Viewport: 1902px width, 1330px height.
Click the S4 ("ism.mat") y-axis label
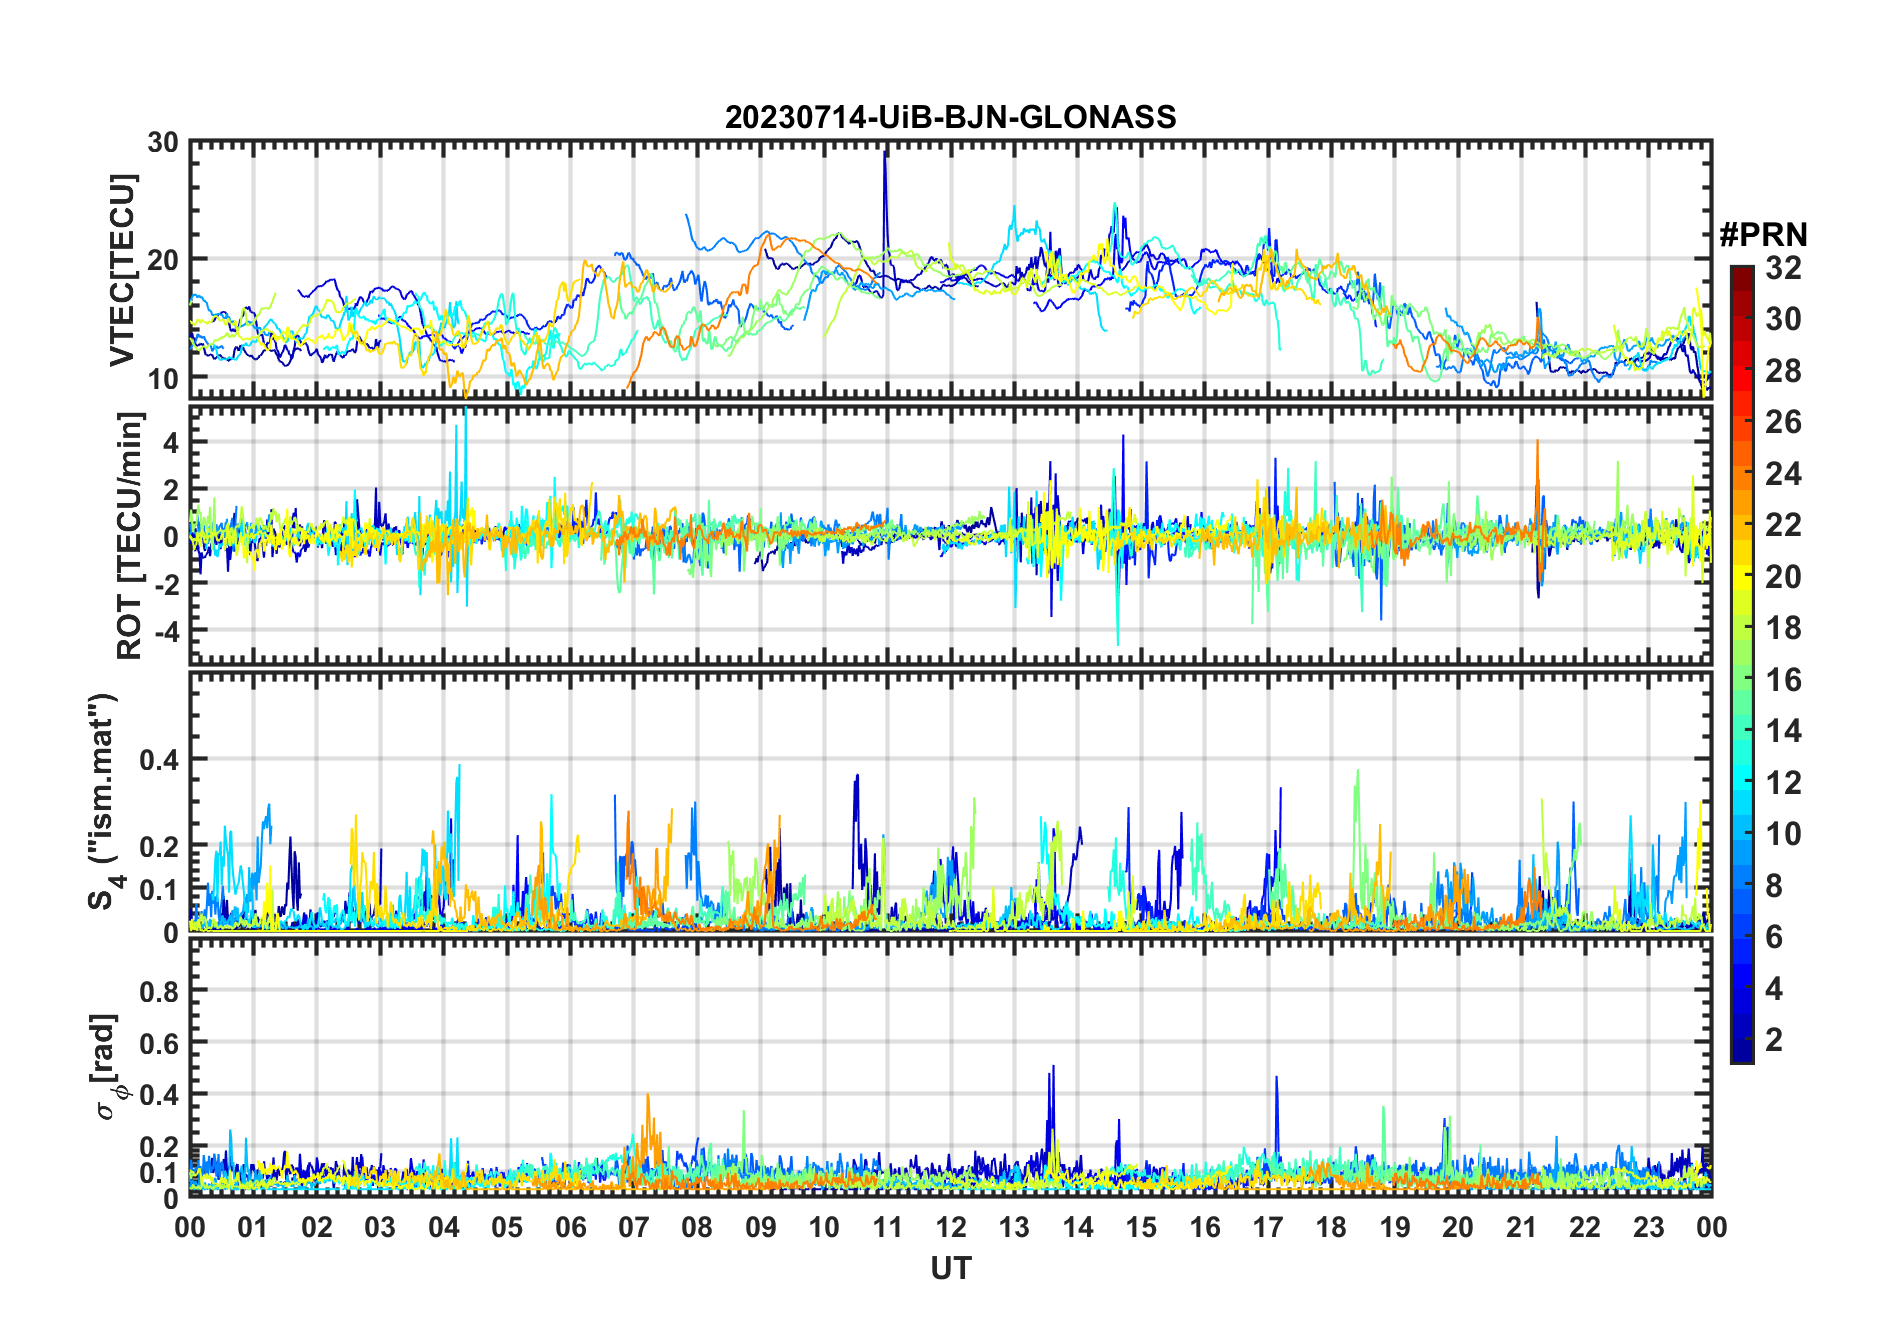[x=104, y=801]
